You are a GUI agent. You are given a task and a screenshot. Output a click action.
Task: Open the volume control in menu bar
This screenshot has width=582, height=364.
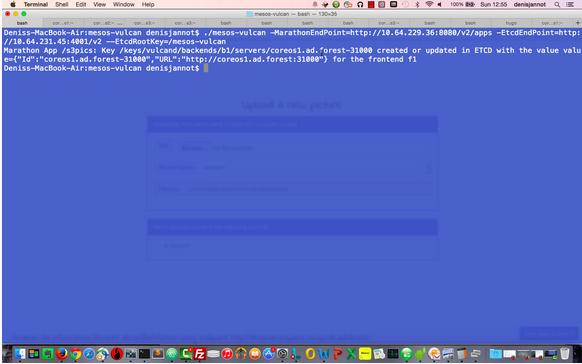[x=440, y=4]
